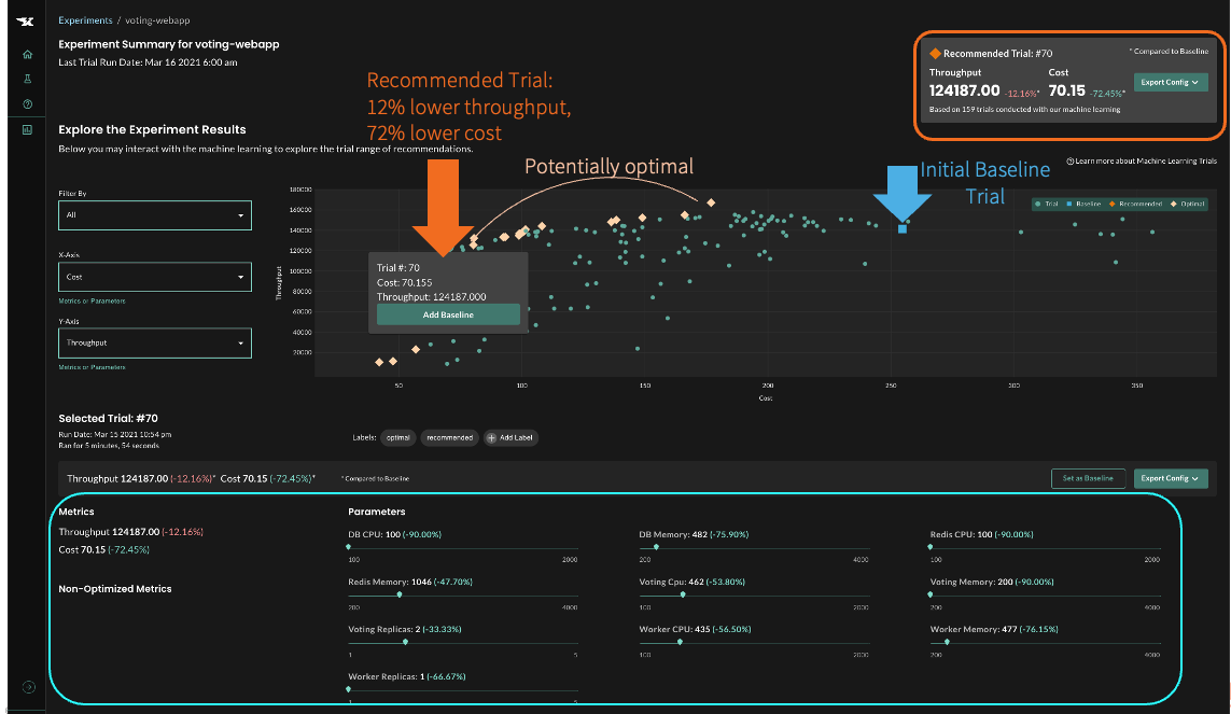Click the Add Baseline button in tooltip
This screenshot has width=1232, height=714.
[448, 315]
